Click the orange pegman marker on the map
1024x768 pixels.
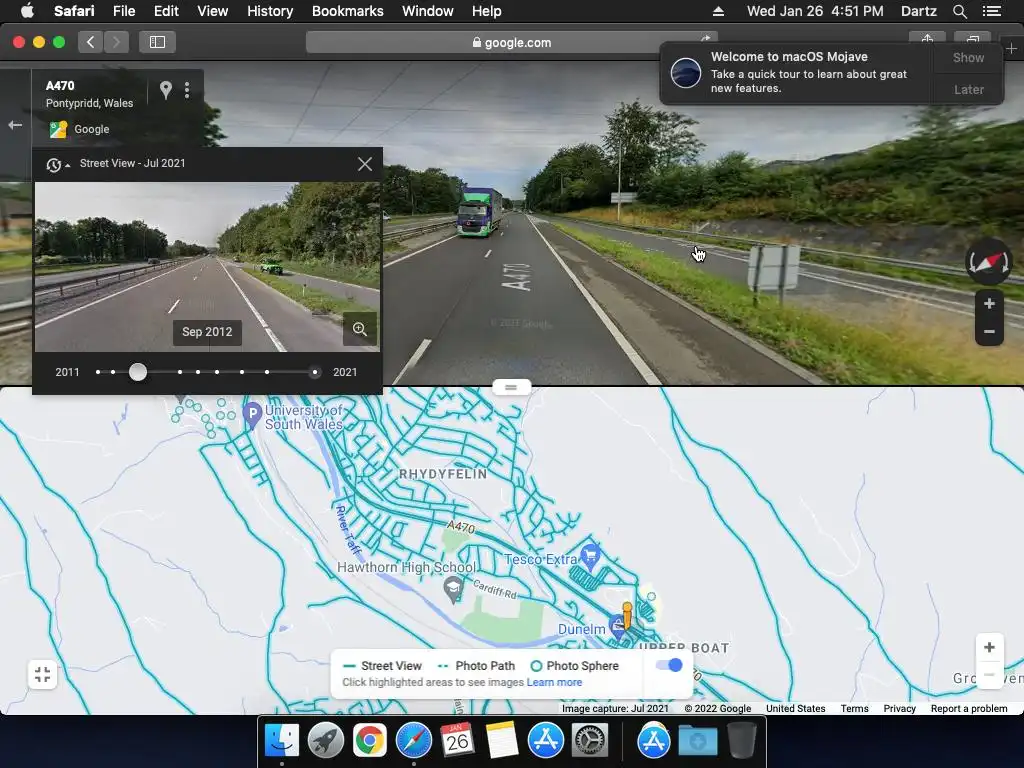click(627, 615)
